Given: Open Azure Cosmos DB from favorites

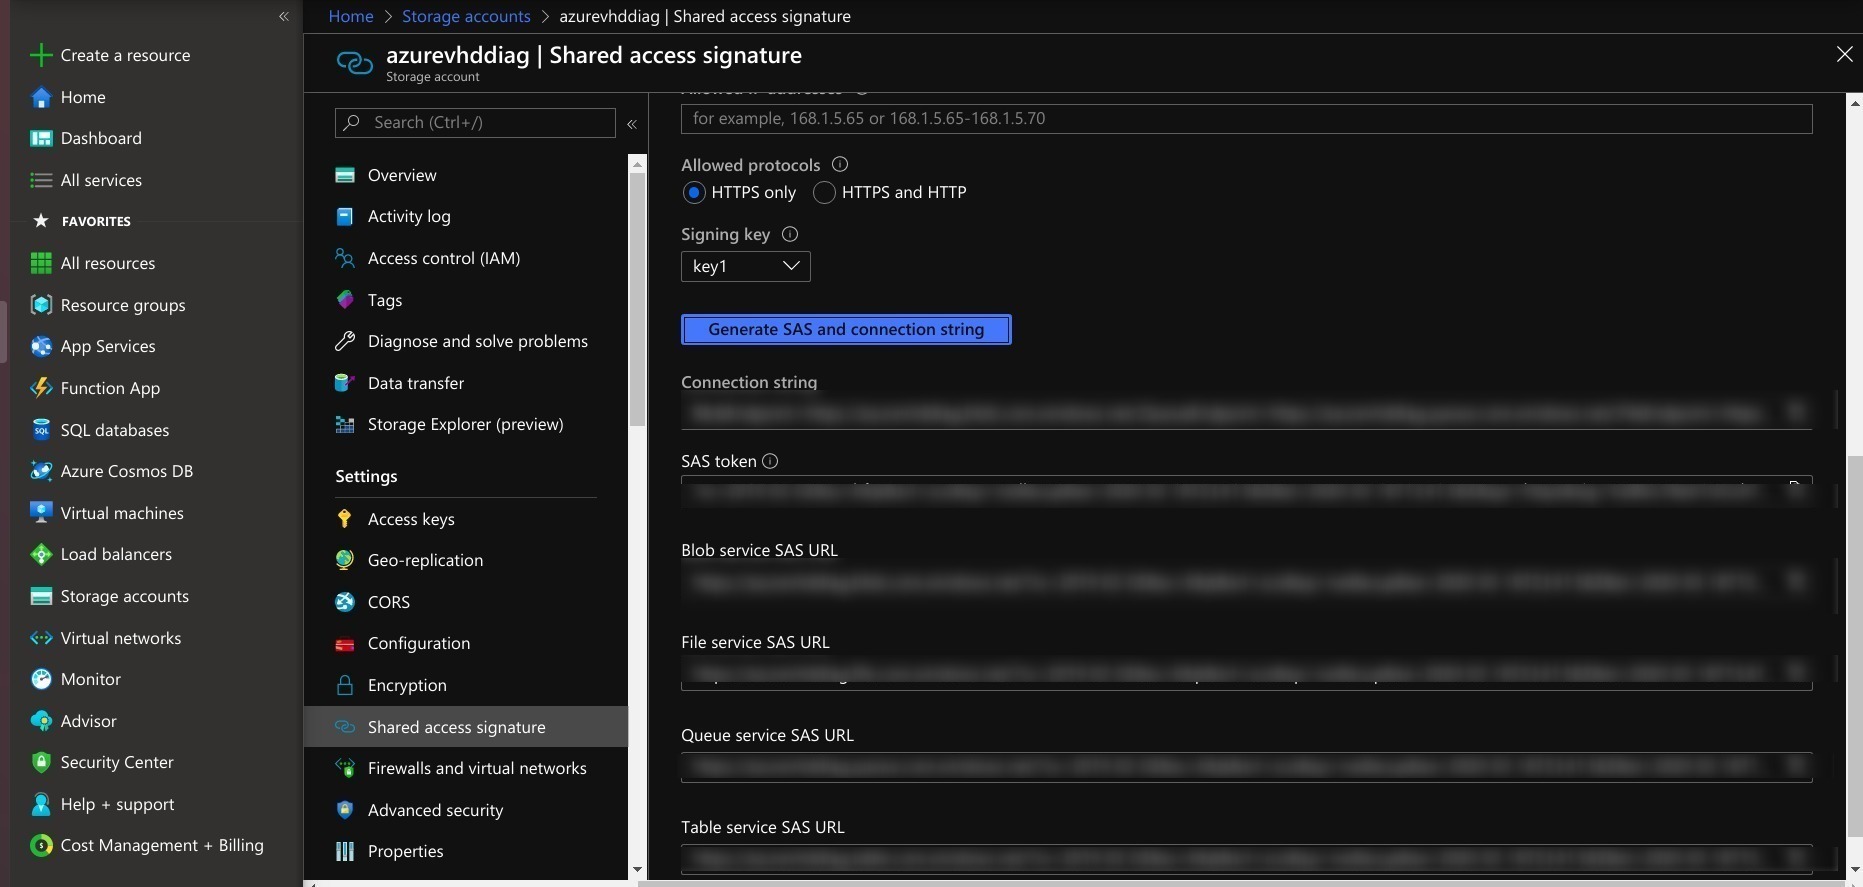Looking at the screenshot, I should coord(126,471).
